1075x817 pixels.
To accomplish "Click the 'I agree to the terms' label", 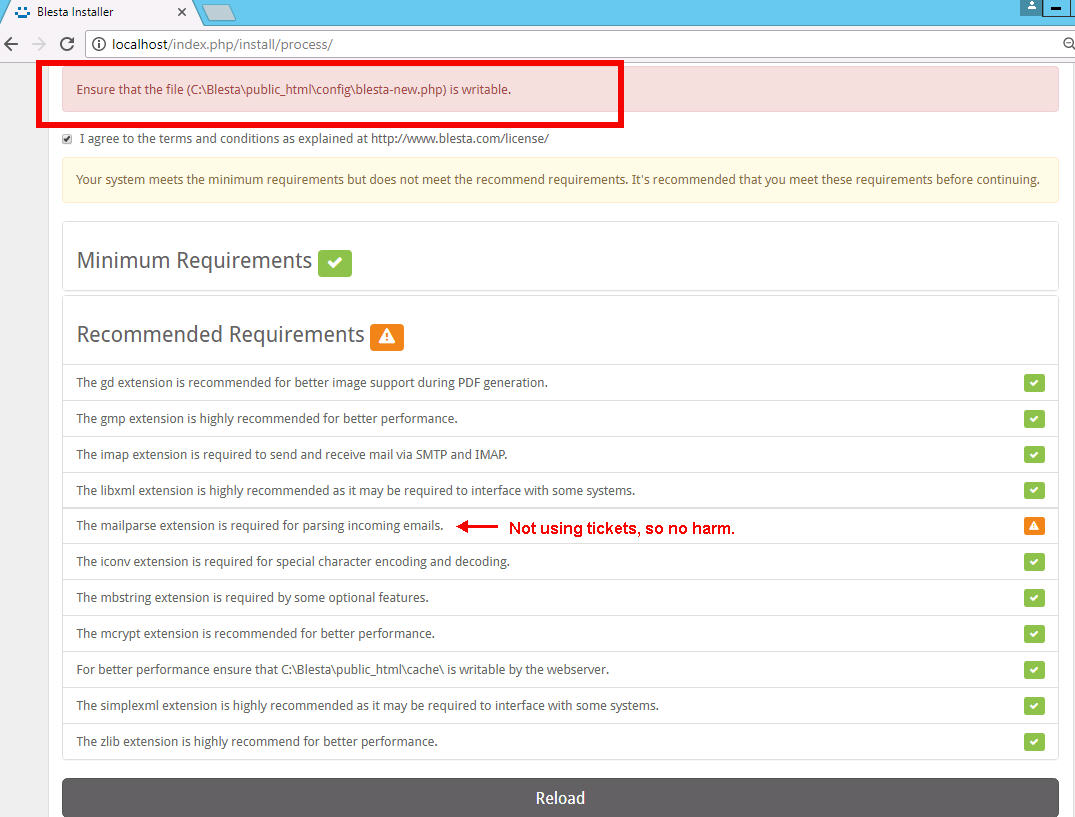I will coord(314,139).
